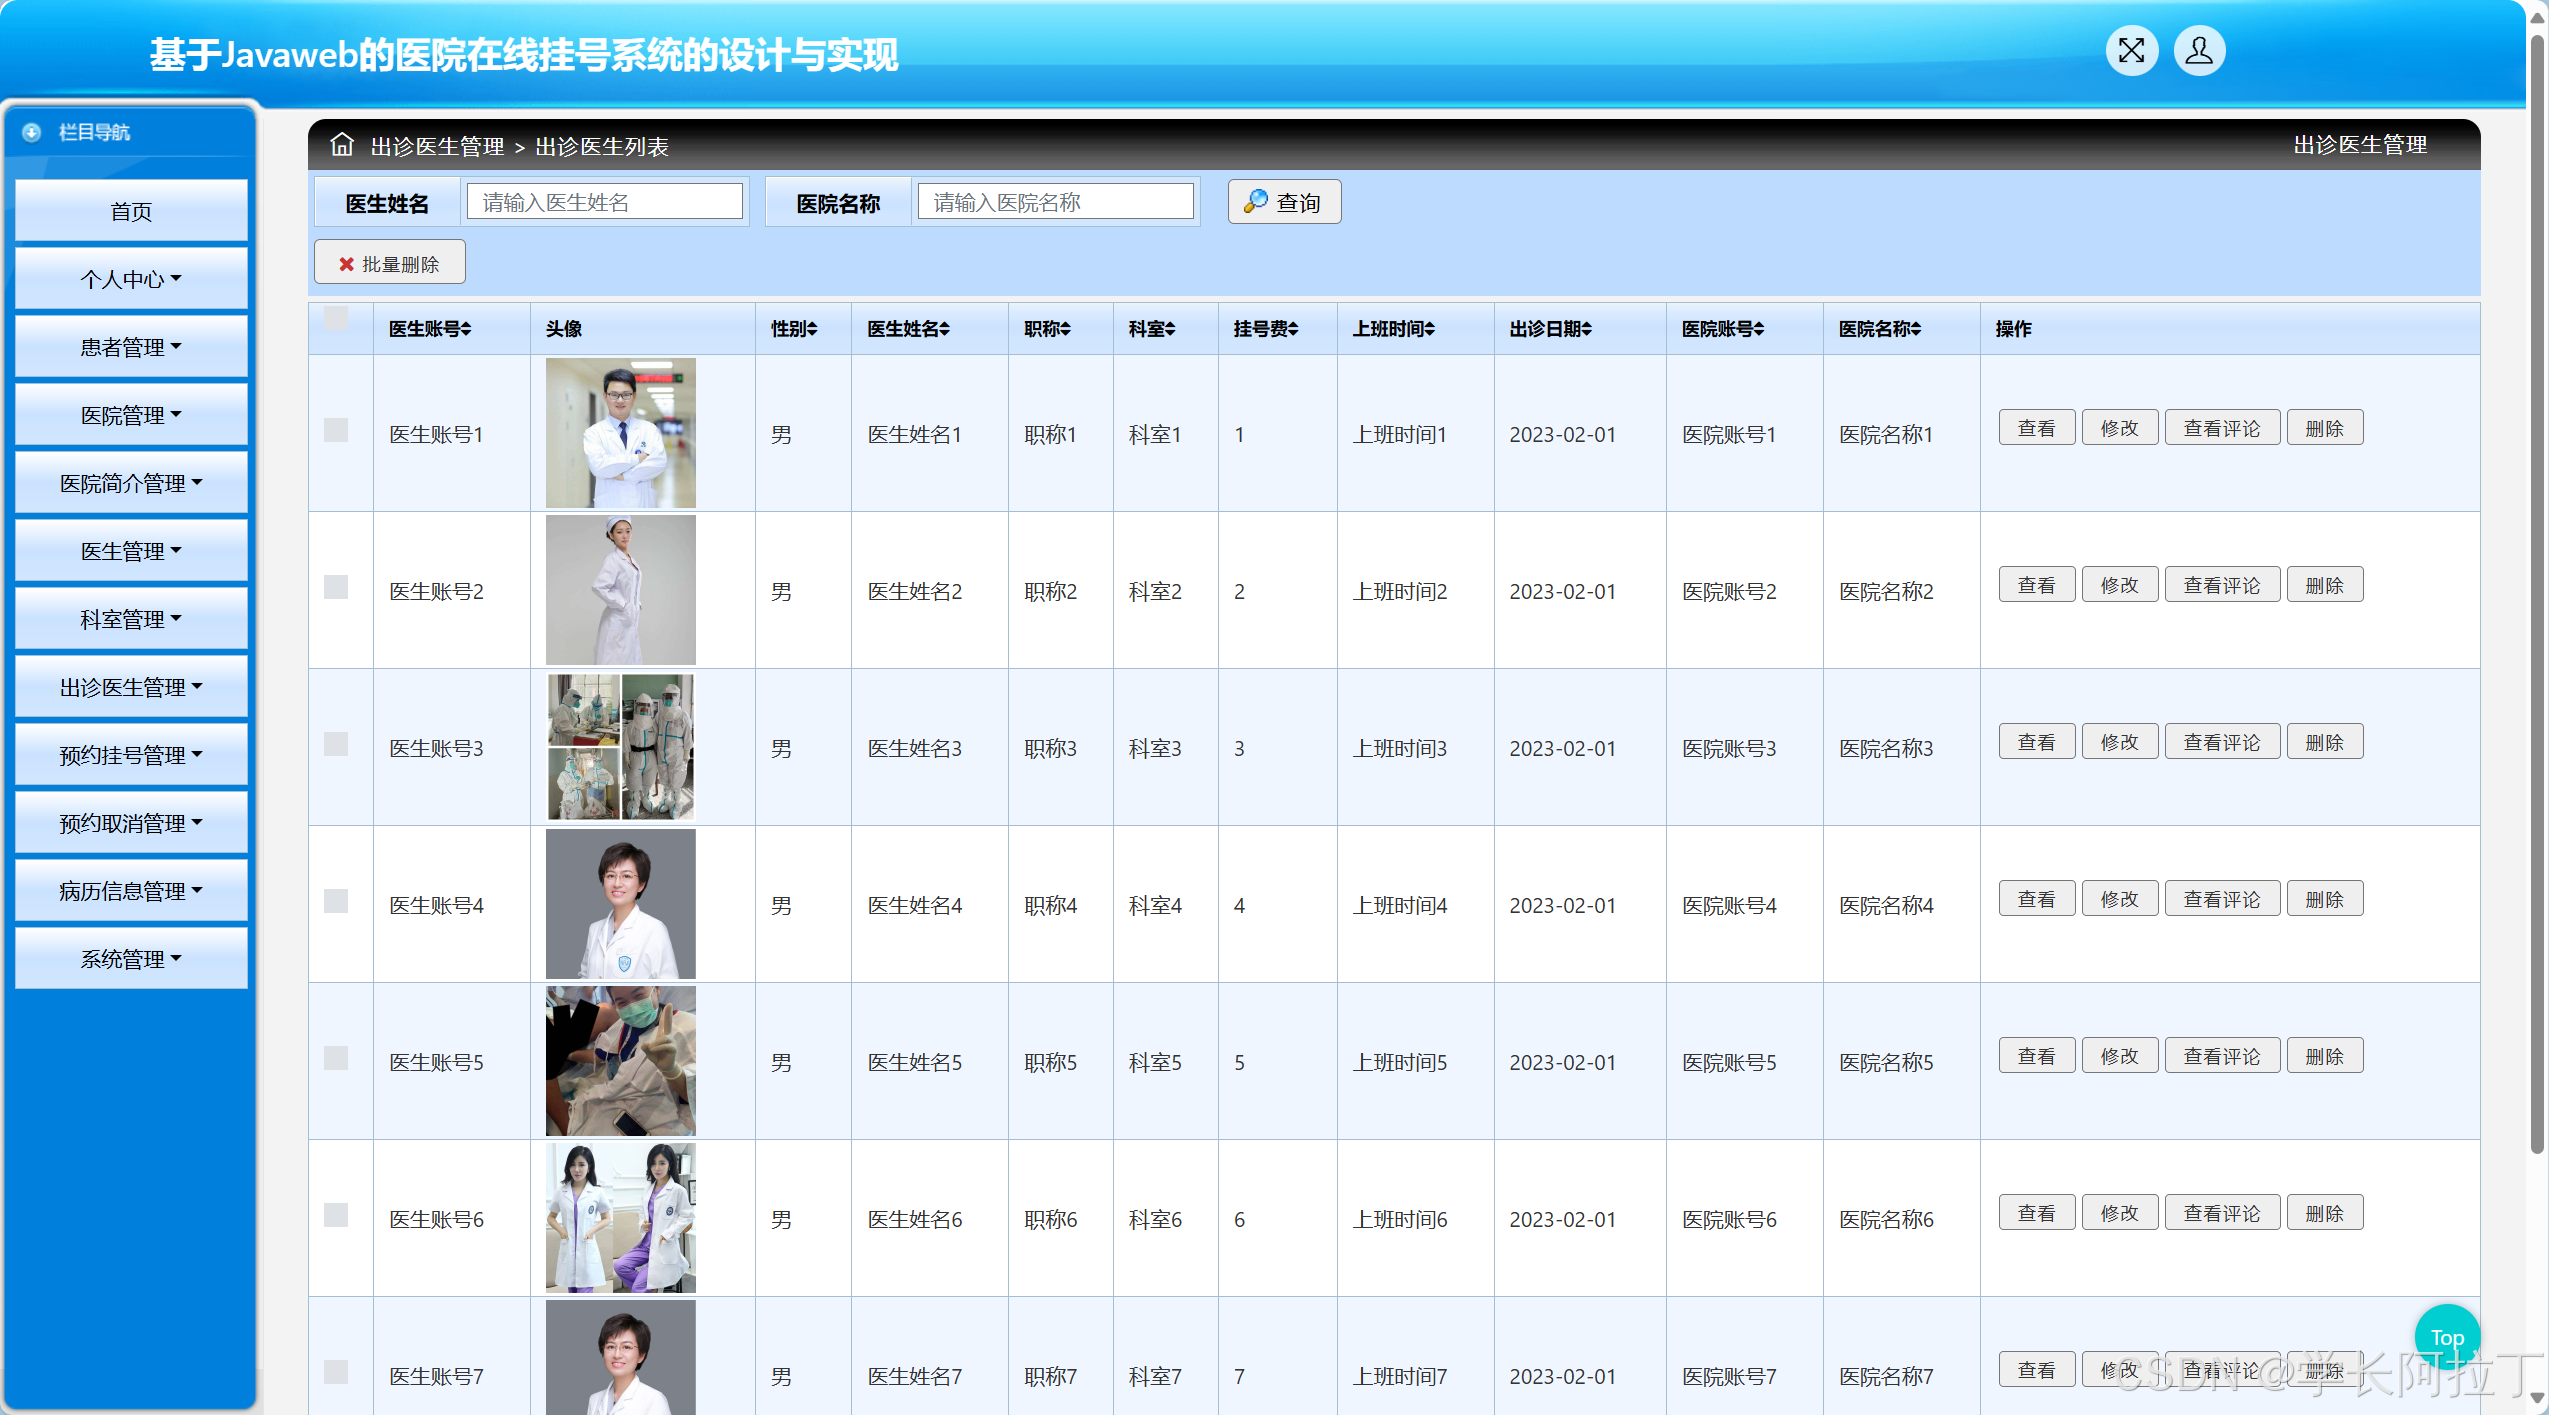The height and width of the screenshot is (1415, 2549).
Task: Open doctor avatar thumbnail for 医生账号5
Action: coord(620,1061)
